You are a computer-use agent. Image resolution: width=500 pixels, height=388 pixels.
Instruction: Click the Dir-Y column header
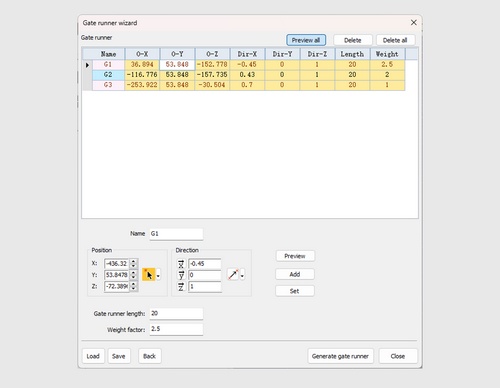(x=282, y=54)
